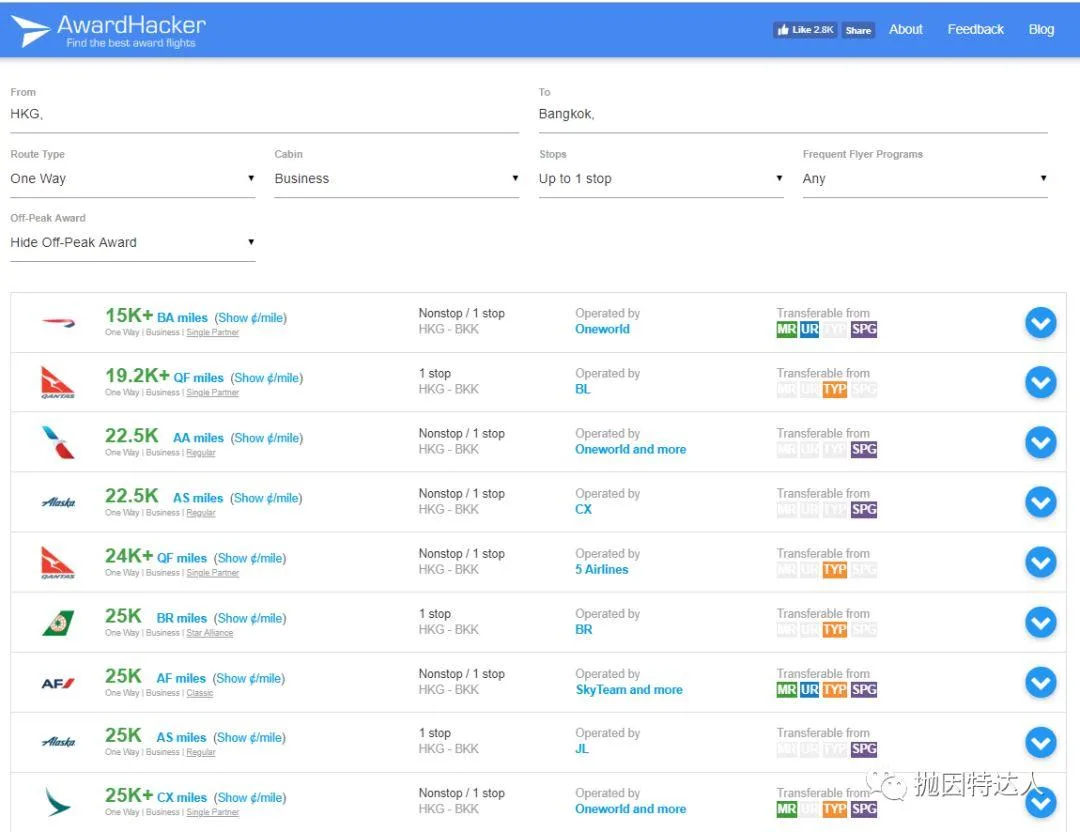Viewport: 1080px width, 832px height.
Task: Click the SPG badge in 22.5K AS row
Action: point(864,509)
